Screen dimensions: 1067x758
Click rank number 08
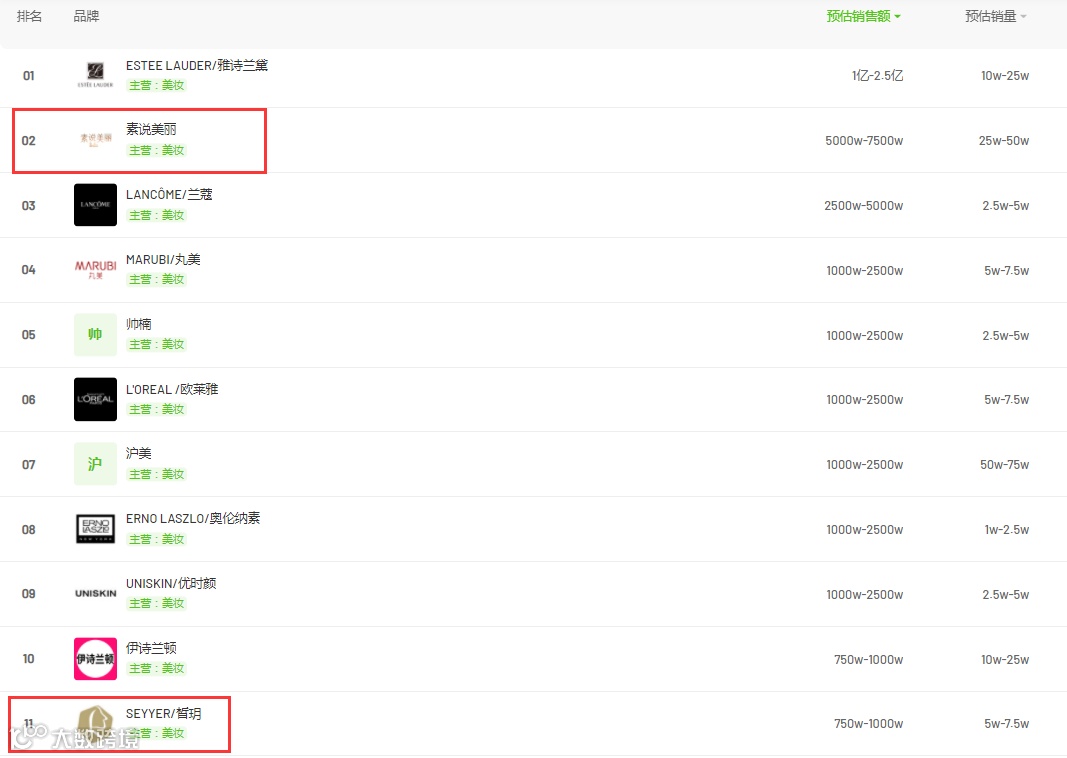29,529
